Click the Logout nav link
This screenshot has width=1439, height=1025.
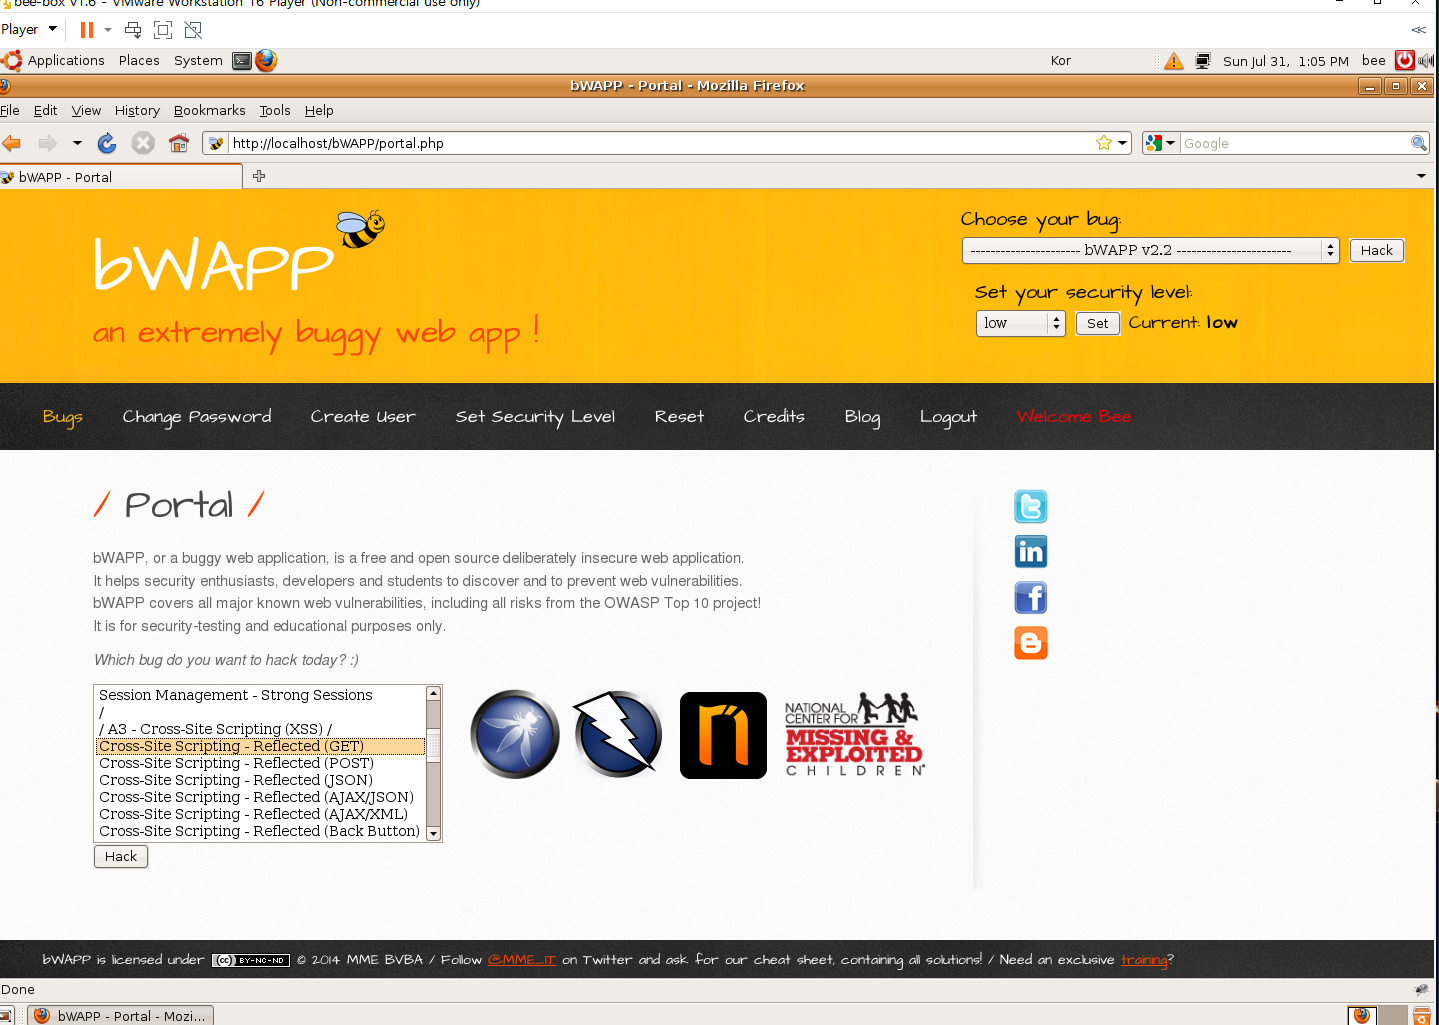click(948, 417)
